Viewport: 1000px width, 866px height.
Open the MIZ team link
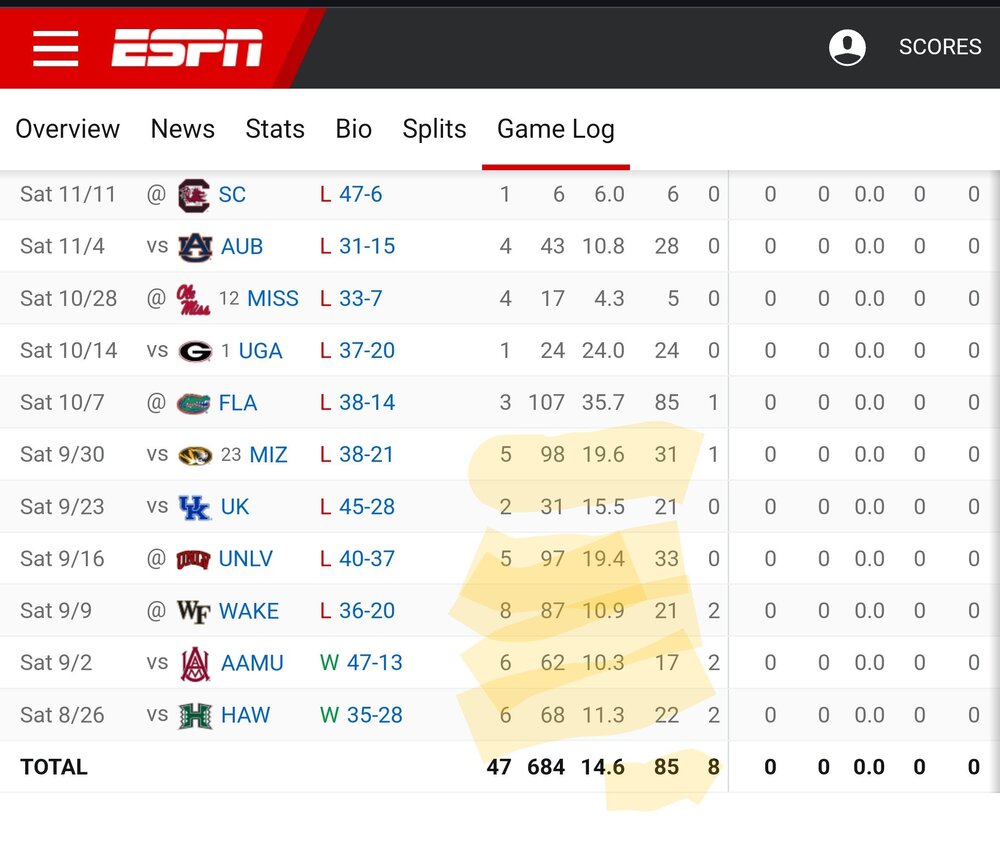coord(268,455)
